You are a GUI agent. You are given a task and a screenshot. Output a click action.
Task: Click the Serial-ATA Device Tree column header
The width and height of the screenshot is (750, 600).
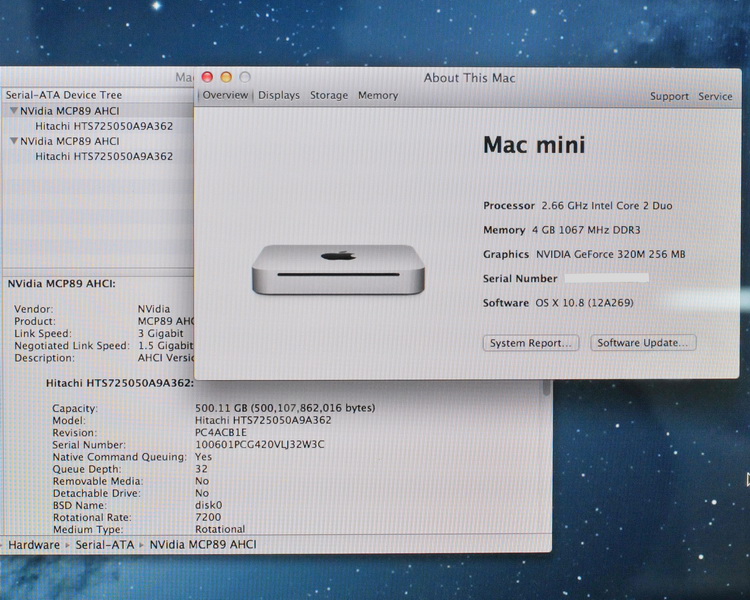click(x=98, y=95)
